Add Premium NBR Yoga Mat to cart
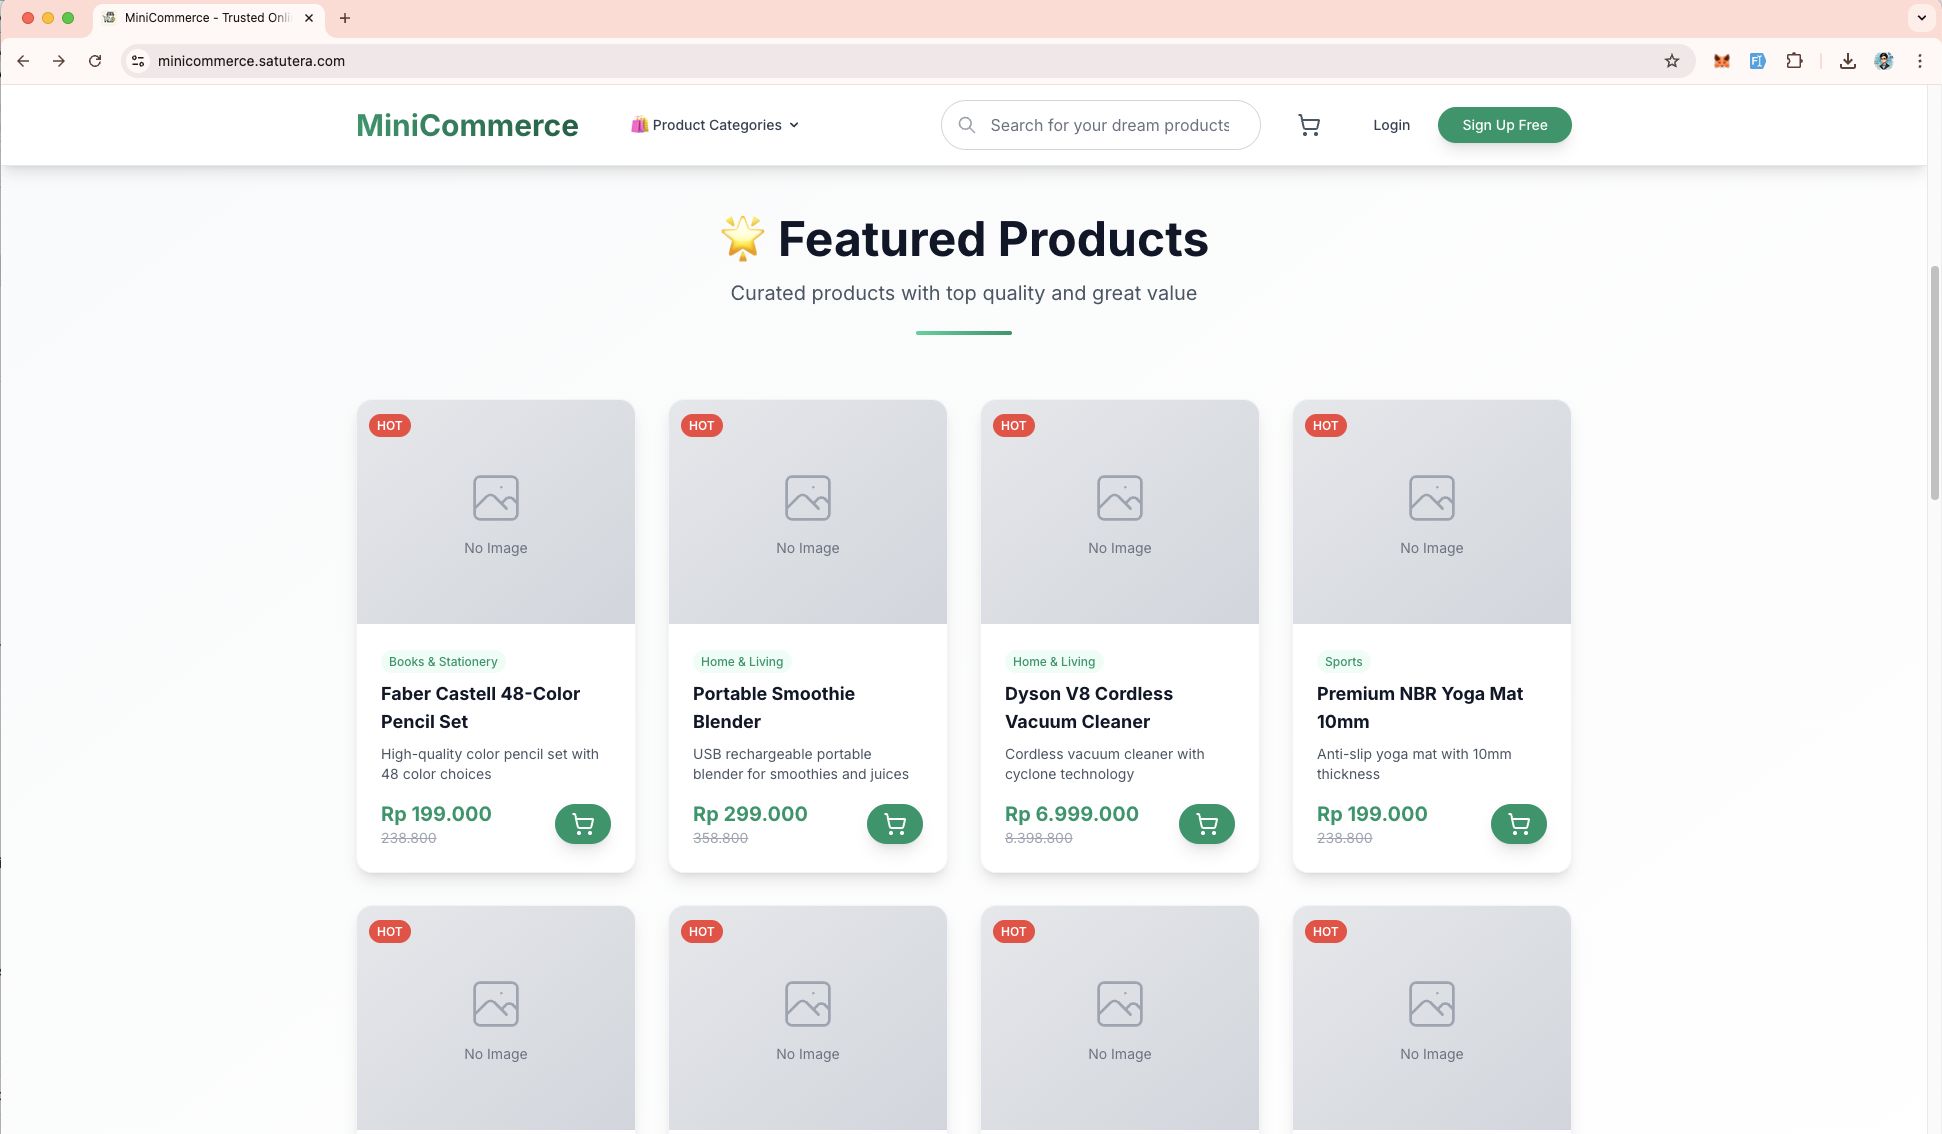Image resolution: width=1942 pixels, height=1134 pixels. tap(1519, 824)
